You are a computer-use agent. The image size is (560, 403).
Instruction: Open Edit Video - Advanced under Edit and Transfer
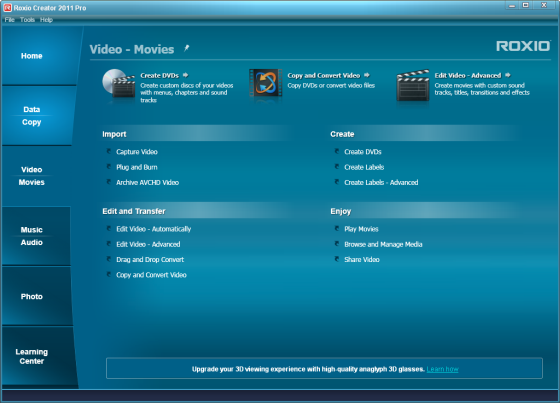(148, 244)
